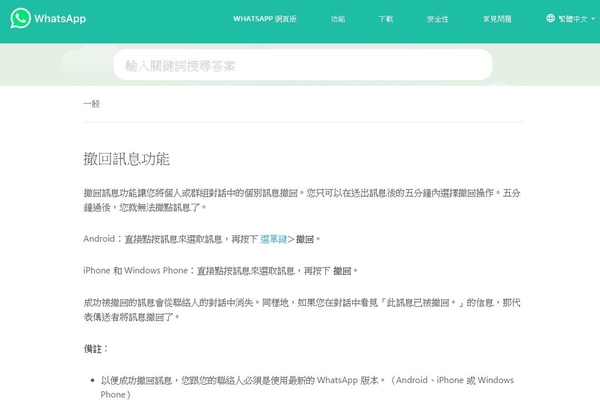Open the WHATSAPP 網頁版 nav item
The width and height of the screenshot is (600, 407).
click(264, 19)
